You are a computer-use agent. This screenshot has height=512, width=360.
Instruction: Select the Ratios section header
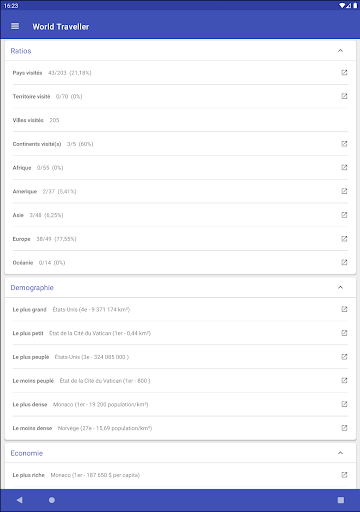point(180,51)
